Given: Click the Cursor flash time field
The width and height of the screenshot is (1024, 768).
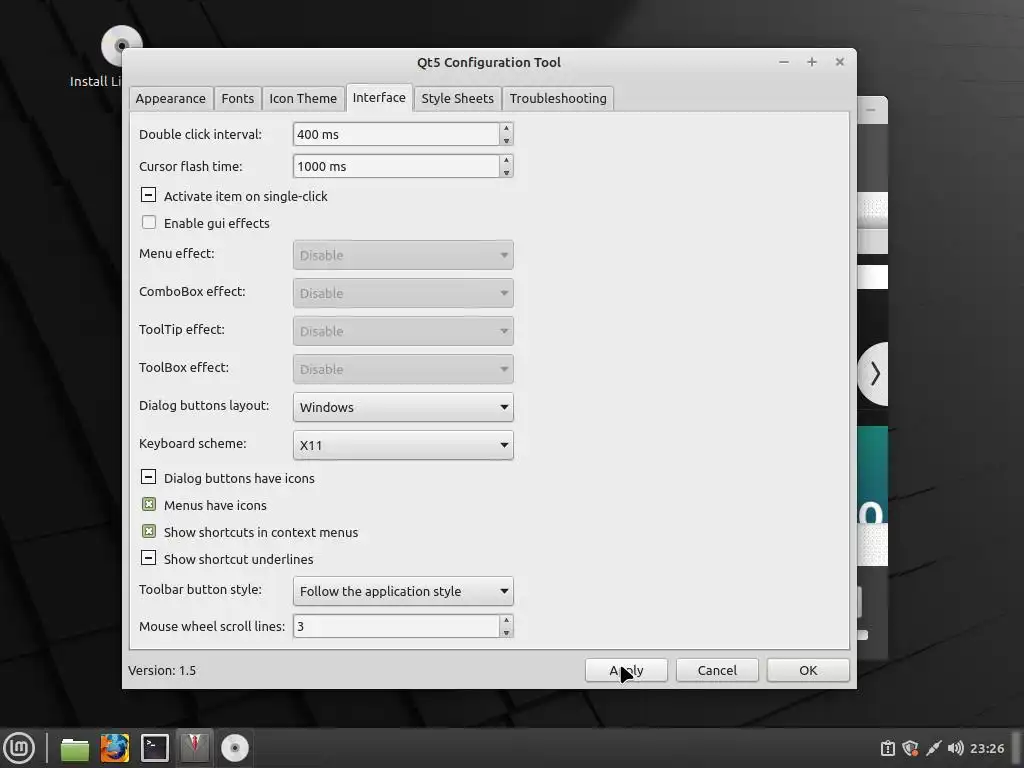Looking at the screenshot, I should coord(396,166).
